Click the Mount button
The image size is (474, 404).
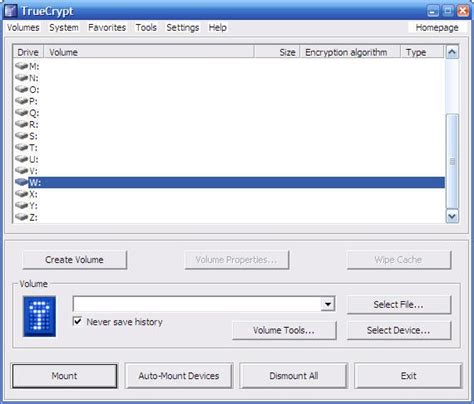coord(65,376)
